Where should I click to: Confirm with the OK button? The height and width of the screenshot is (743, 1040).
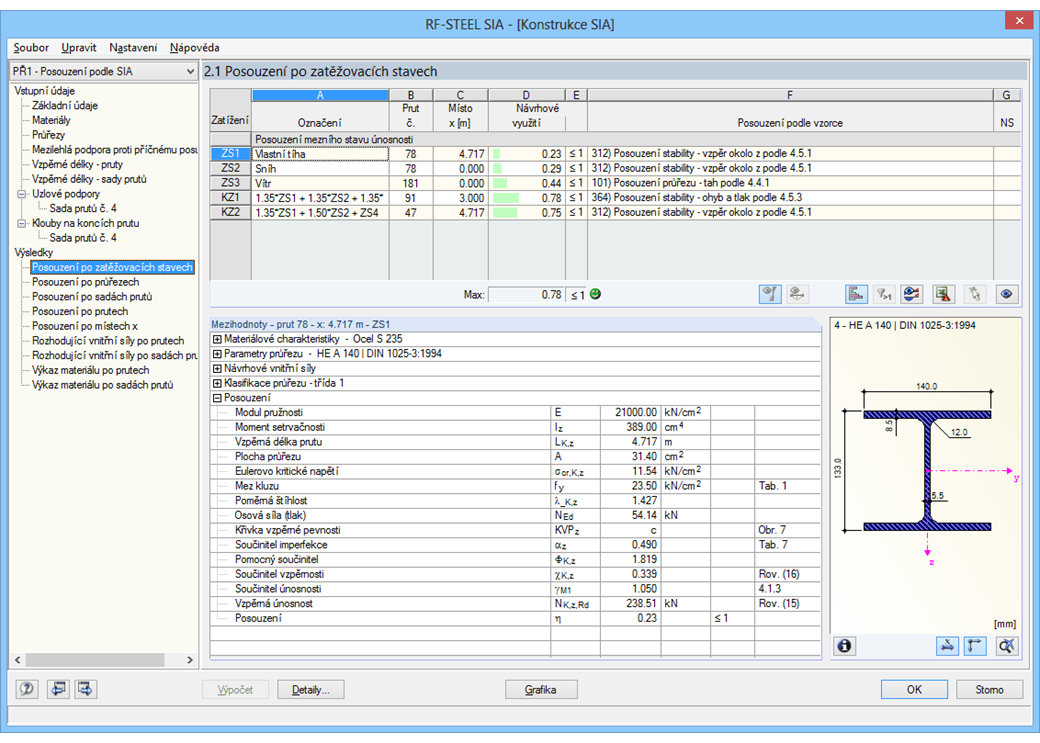click(914, 690)
